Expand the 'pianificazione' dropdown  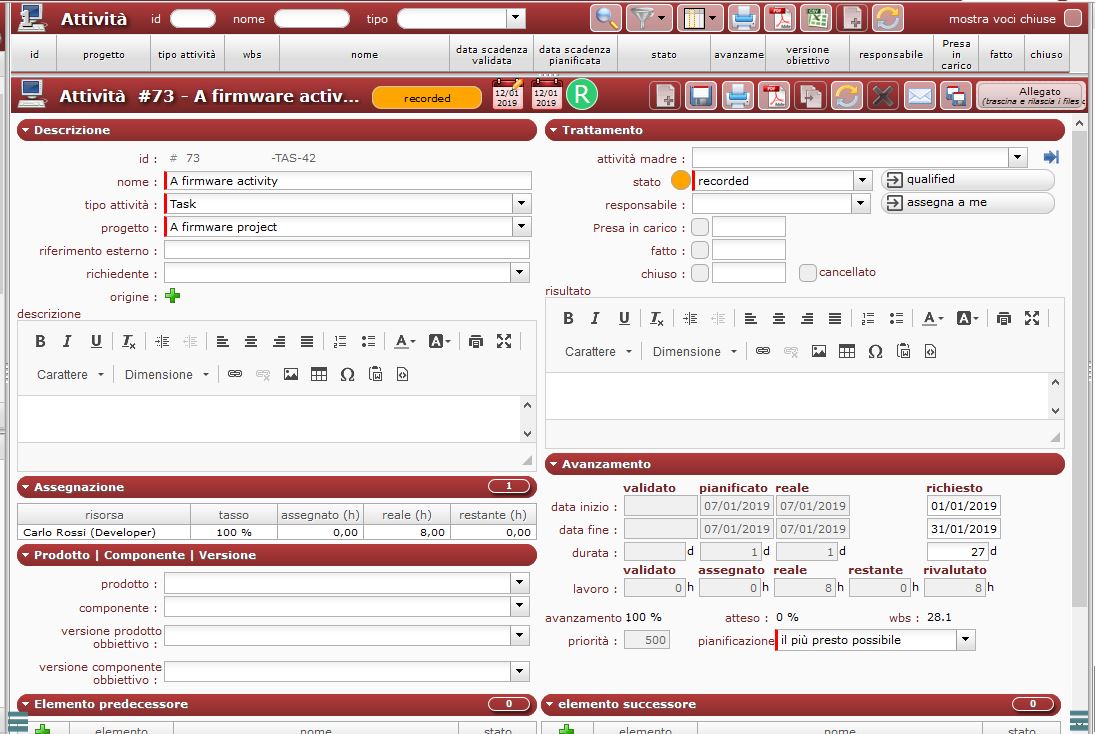point(965,640)
